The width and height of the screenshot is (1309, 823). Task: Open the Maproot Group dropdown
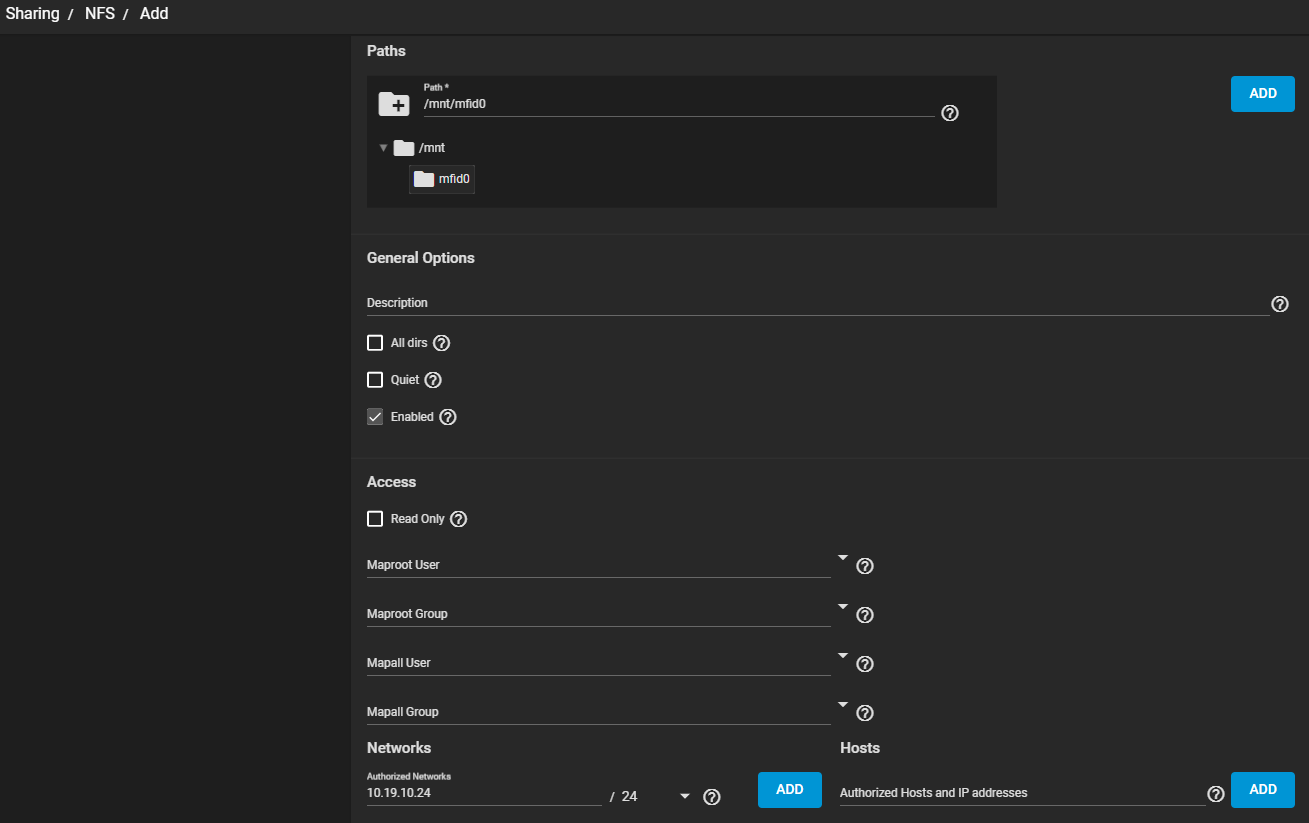(843, 607)
